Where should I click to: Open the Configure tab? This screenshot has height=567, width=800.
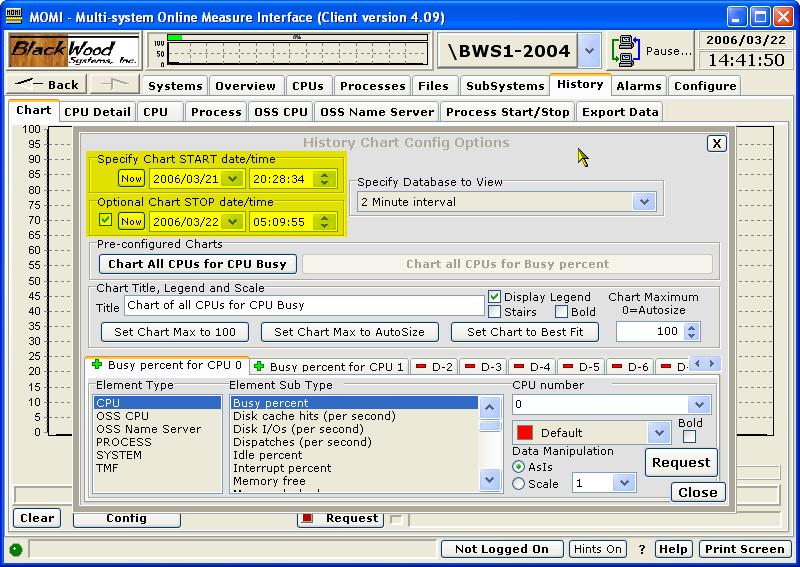(705, 86)
